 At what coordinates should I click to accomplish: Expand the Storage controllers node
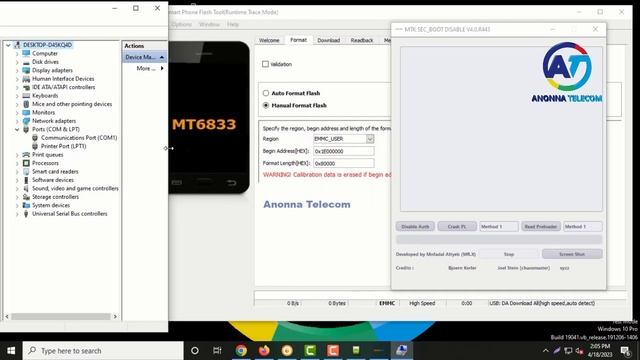pyautogui.click(x=17, y=197)
